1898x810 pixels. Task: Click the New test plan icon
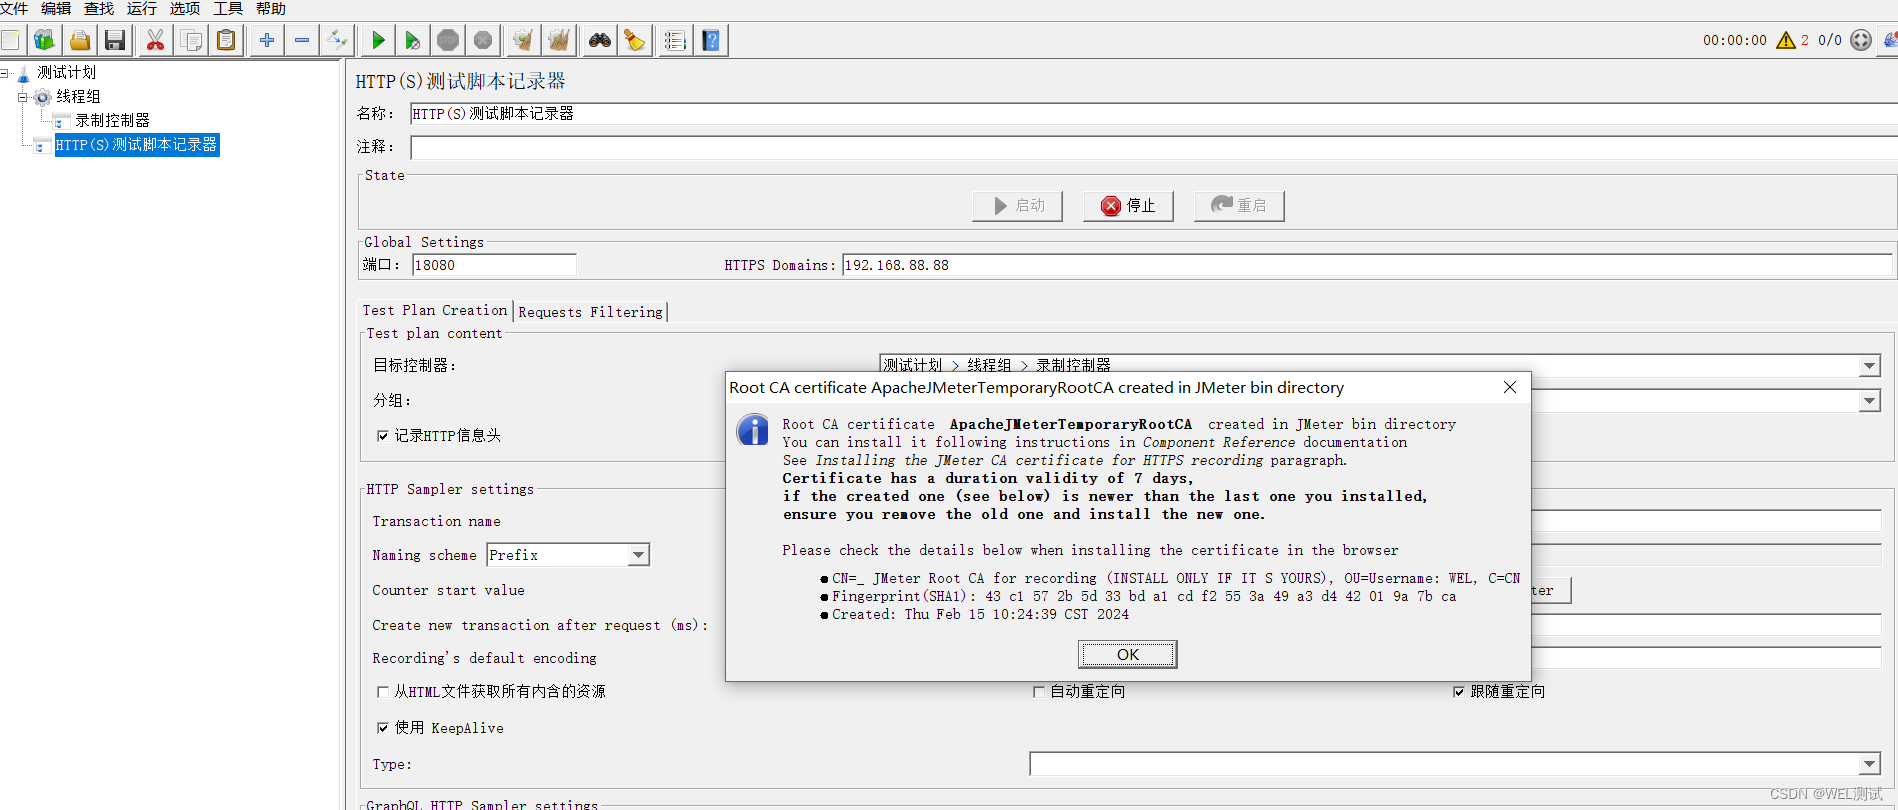tap(11, 40)
